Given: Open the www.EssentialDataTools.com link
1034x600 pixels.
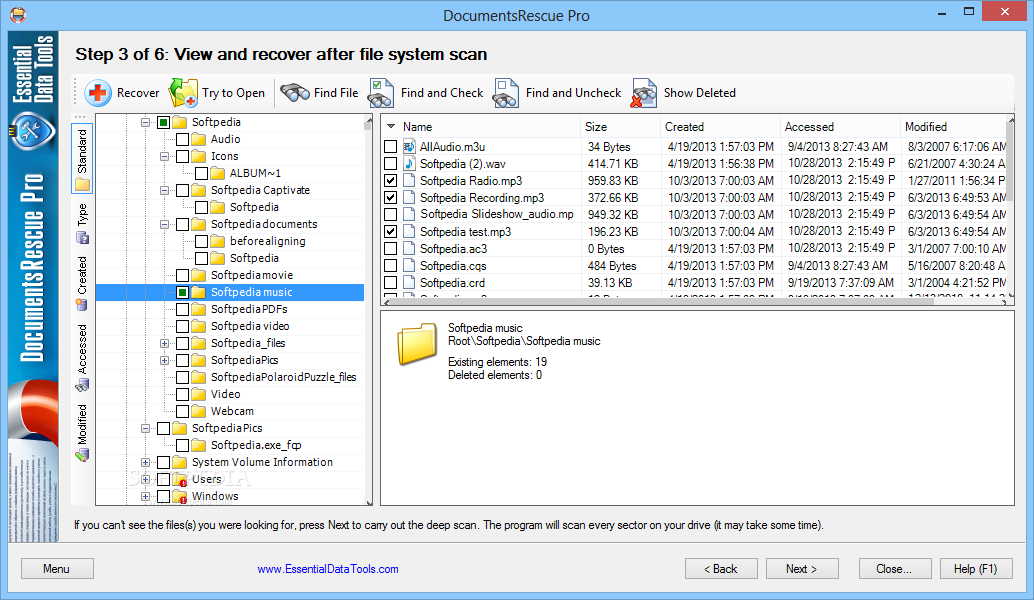Looking at the screenshot, I should 328,569.
